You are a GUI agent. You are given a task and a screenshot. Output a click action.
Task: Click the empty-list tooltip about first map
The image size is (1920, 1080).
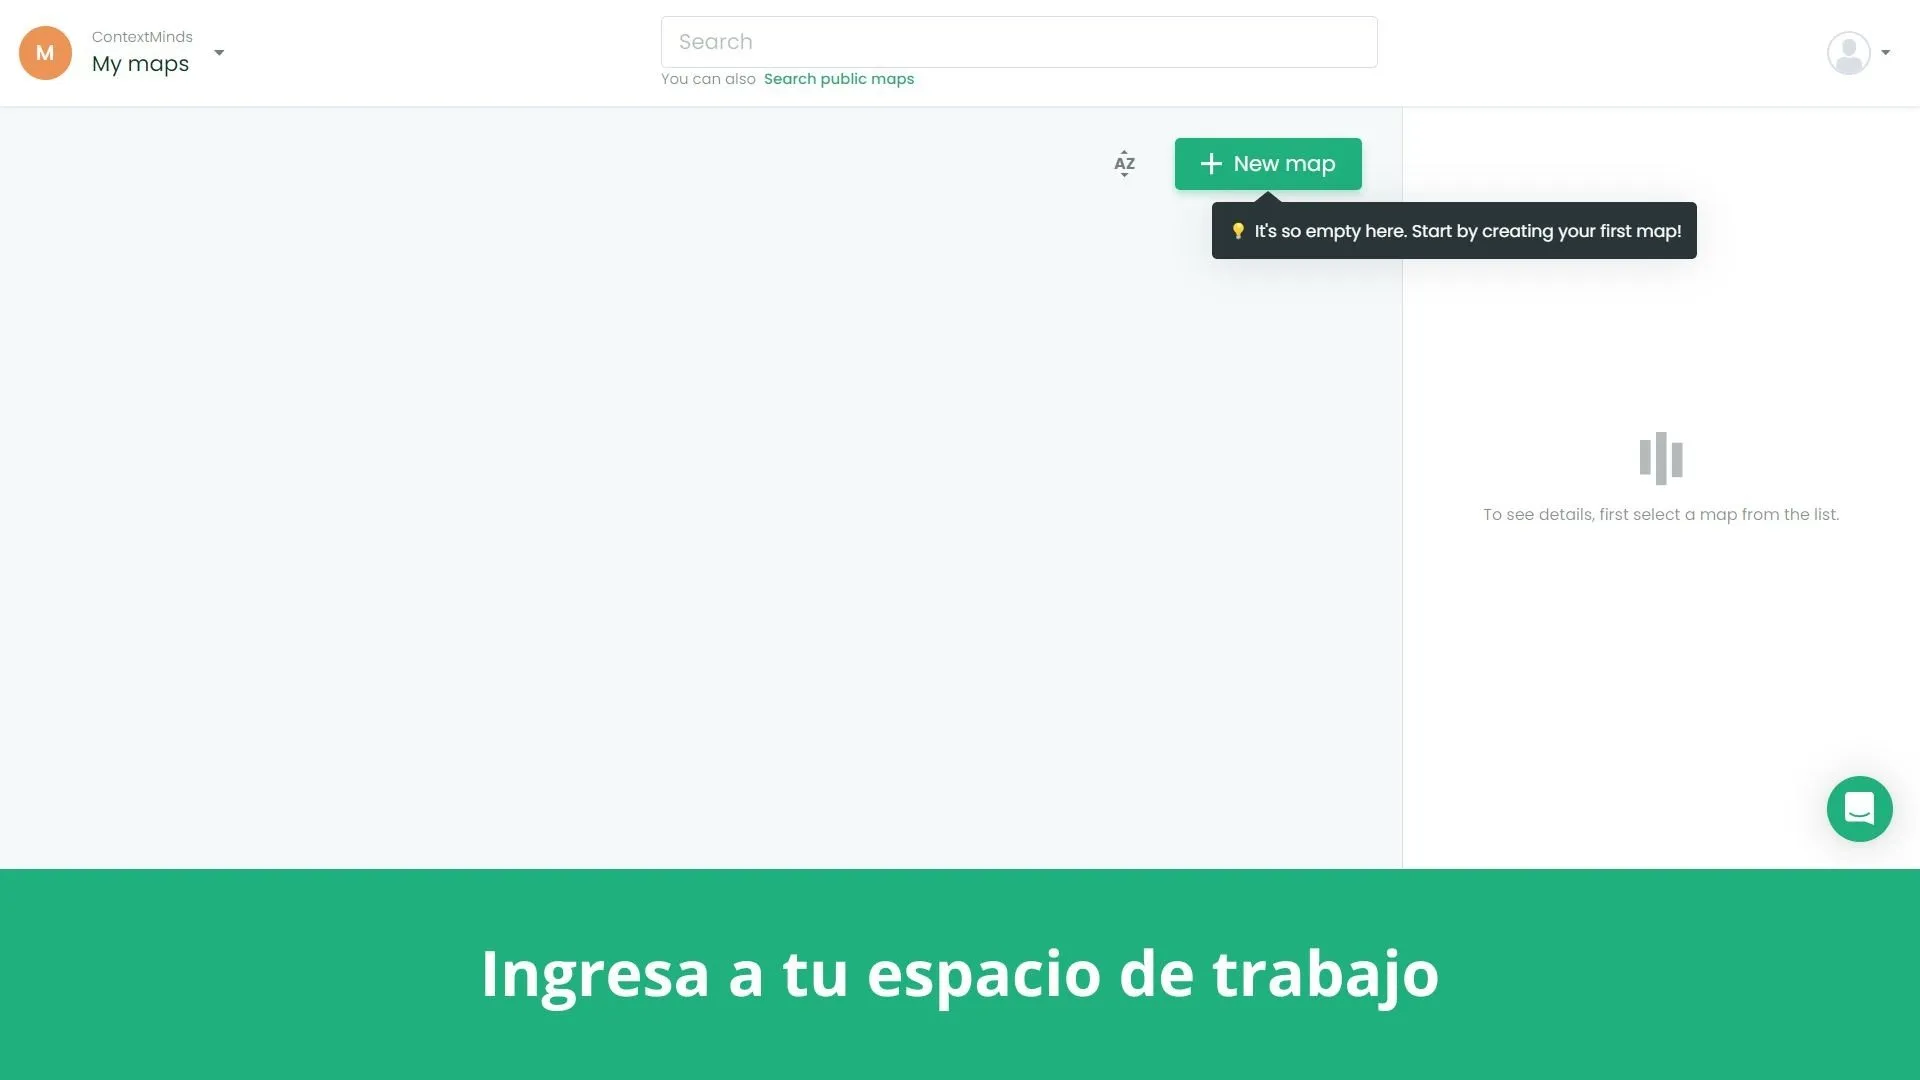pyautogui.click(x=1453, y=231)
